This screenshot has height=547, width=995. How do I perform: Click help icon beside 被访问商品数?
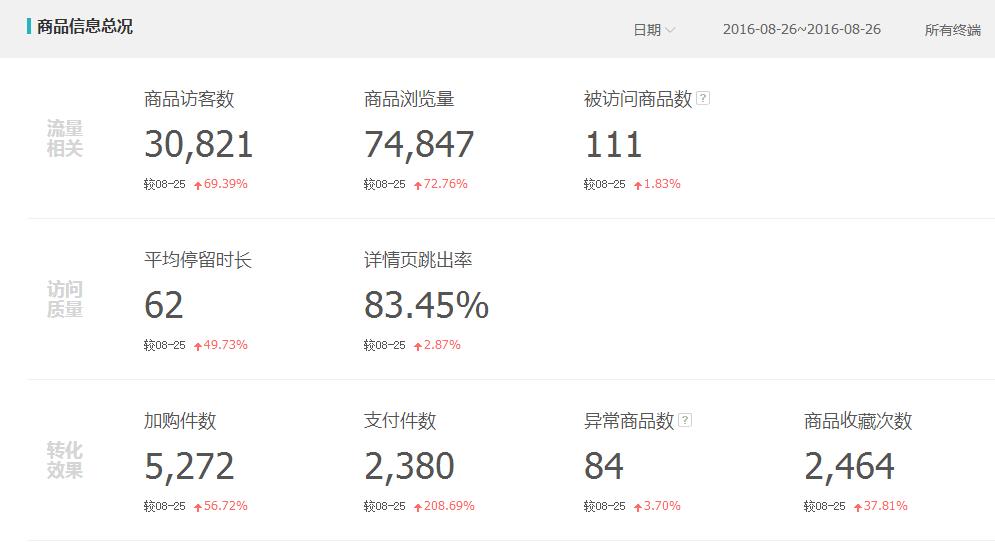(703, 98)
